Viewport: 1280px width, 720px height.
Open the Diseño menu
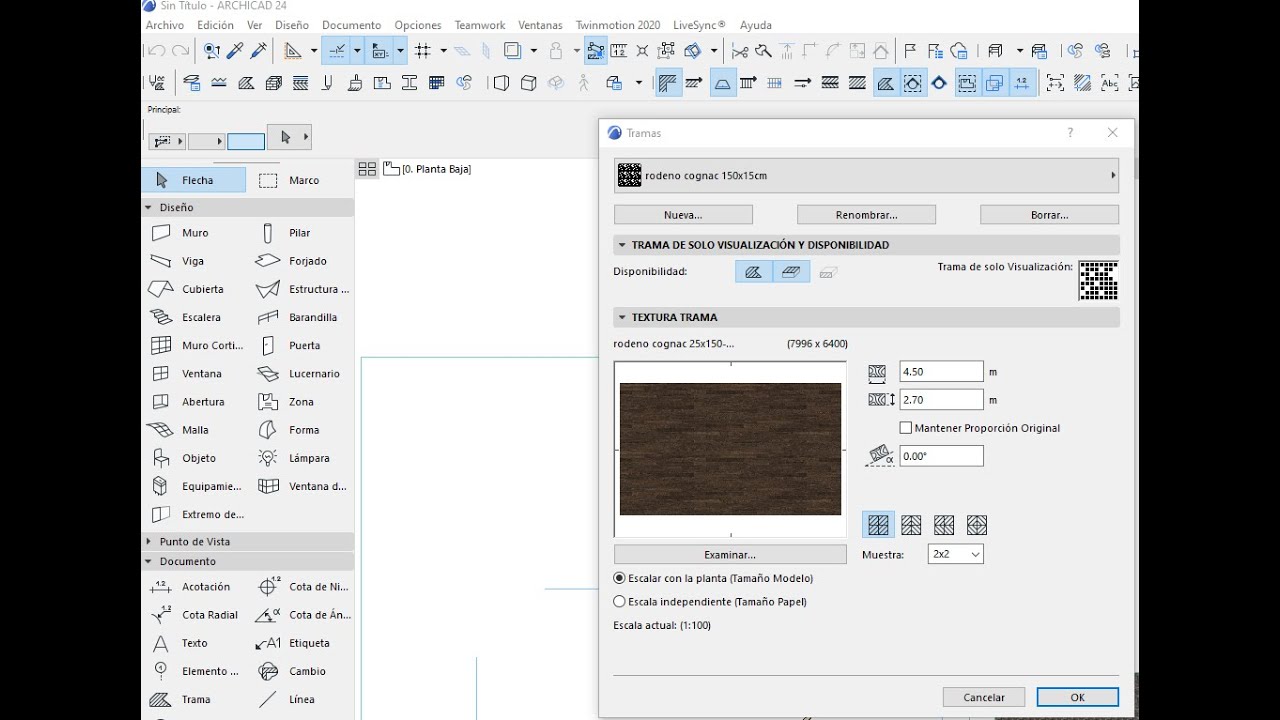292,25
